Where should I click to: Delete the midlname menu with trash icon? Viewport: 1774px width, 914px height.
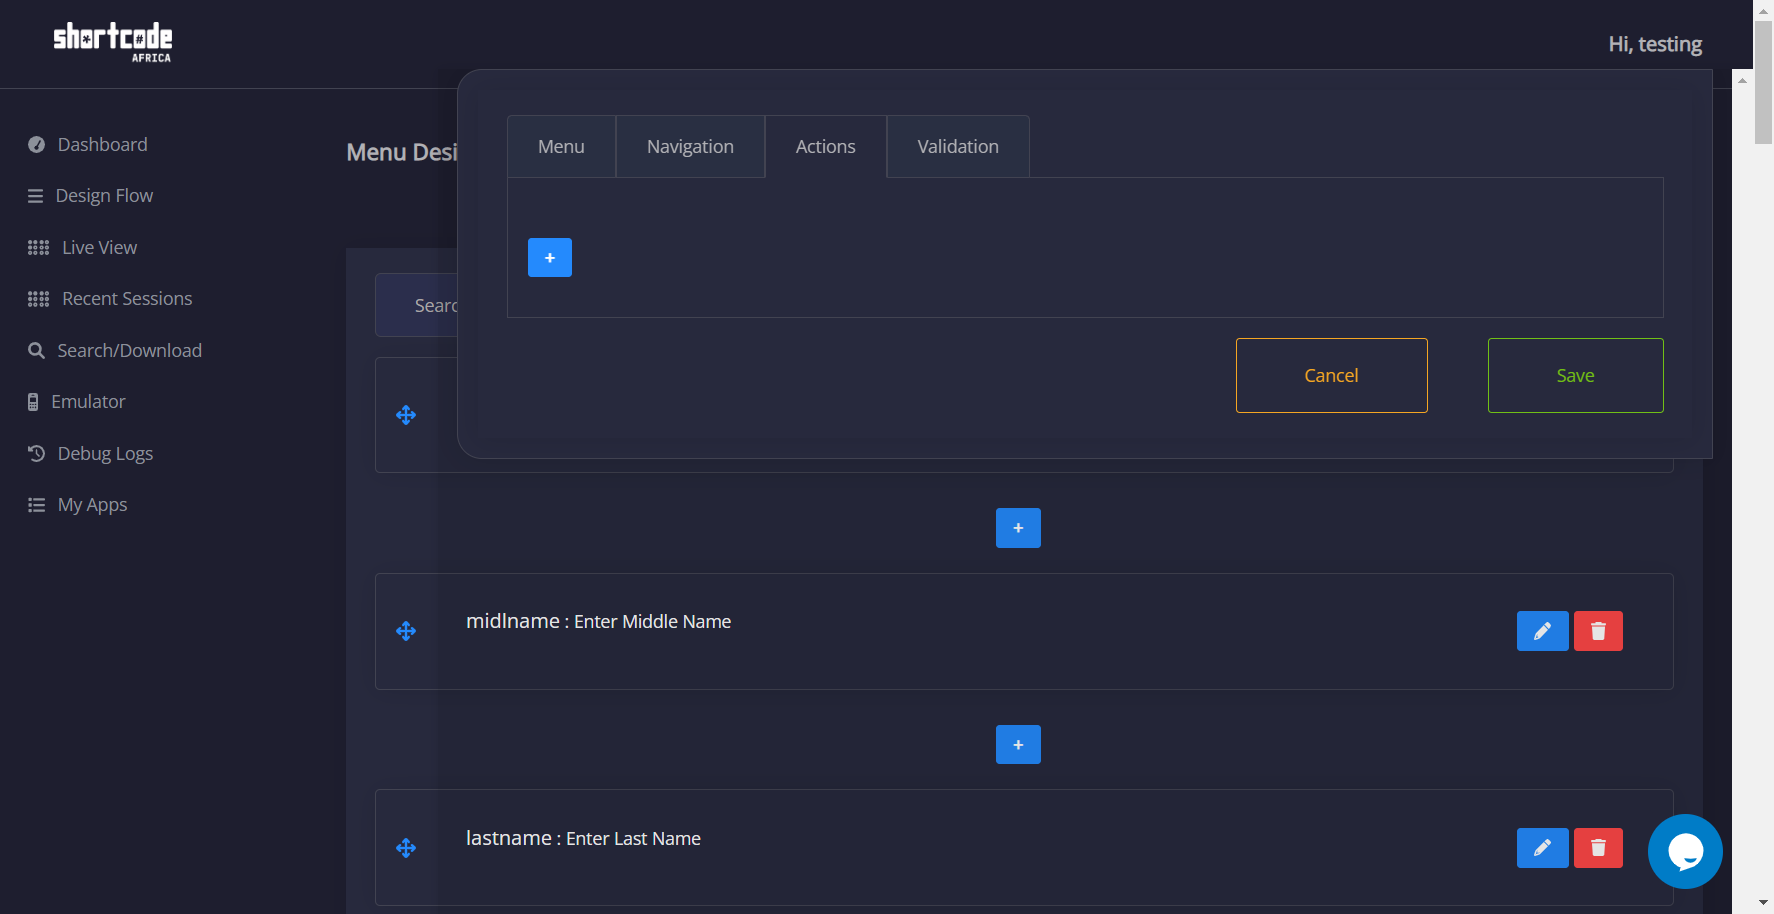1598,631
